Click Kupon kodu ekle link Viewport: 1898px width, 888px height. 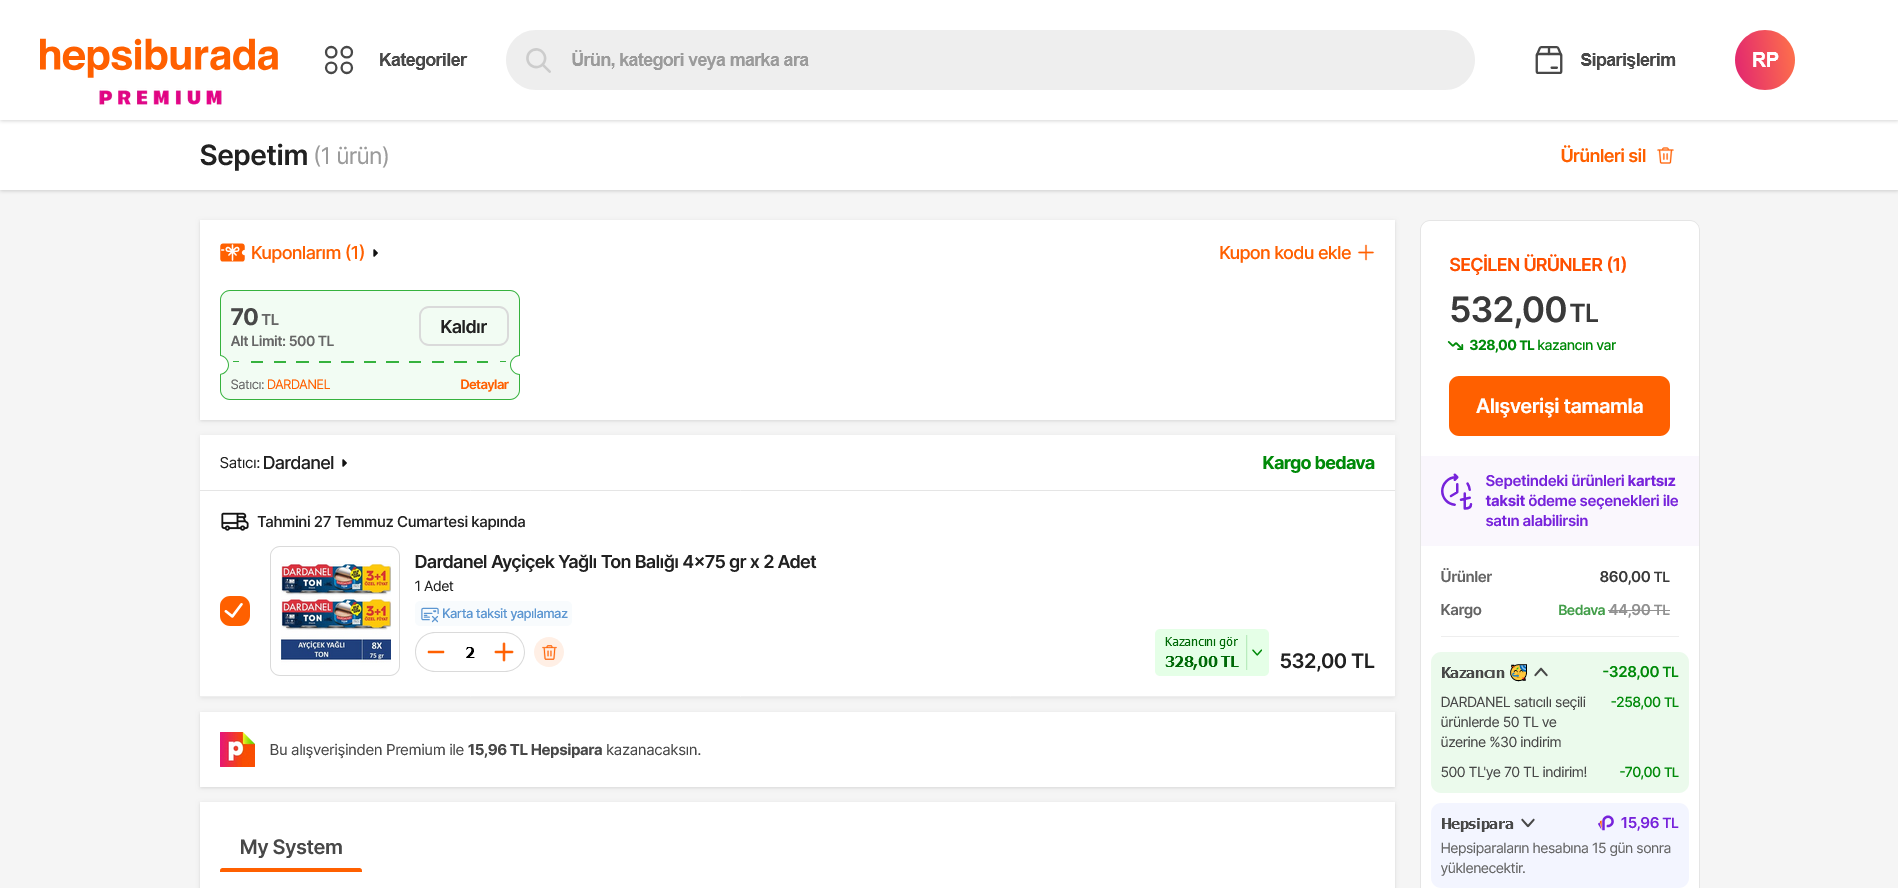1295,253
